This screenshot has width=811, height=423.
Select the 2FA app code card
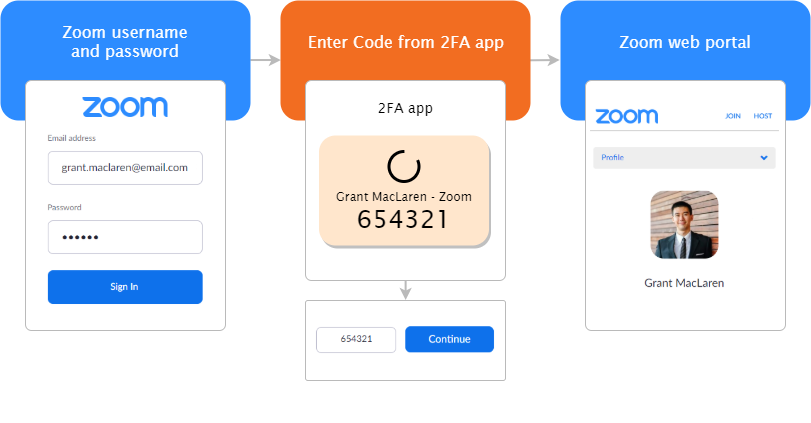(404, 192)
